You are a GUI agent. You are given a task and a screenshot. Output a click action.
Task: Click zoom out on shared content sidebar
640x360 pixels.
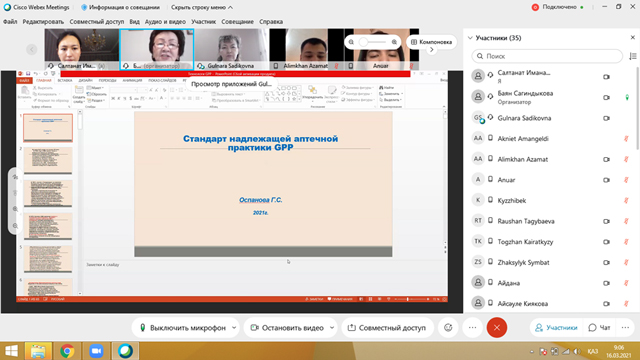[x=16, y=226]
